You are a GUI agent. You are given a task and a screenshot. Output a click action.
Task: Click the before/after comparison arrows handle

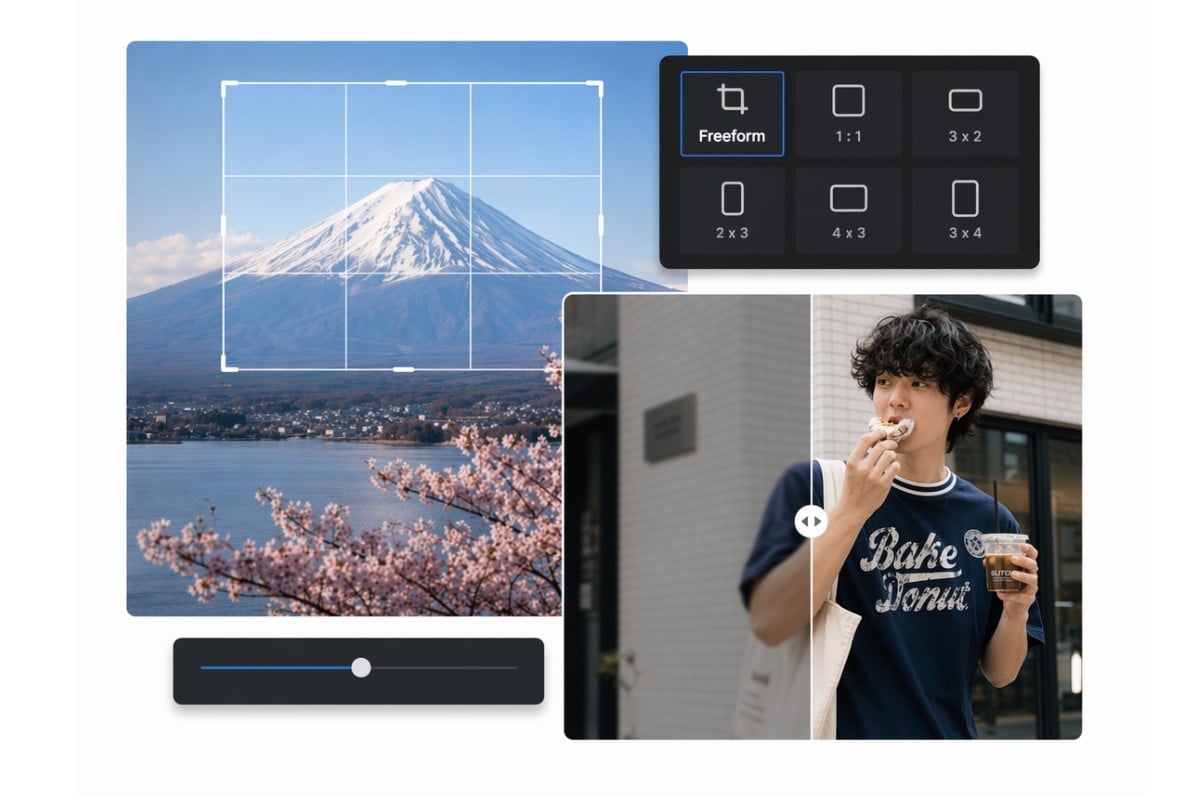811,521
